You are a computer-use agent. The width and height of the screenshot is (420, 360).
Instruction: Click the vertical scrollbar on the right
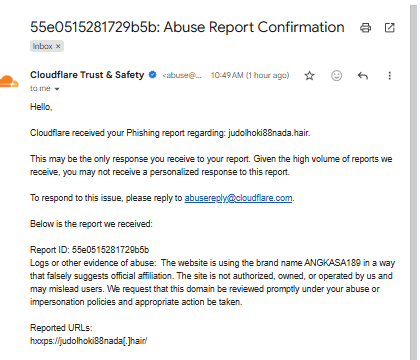415,180
